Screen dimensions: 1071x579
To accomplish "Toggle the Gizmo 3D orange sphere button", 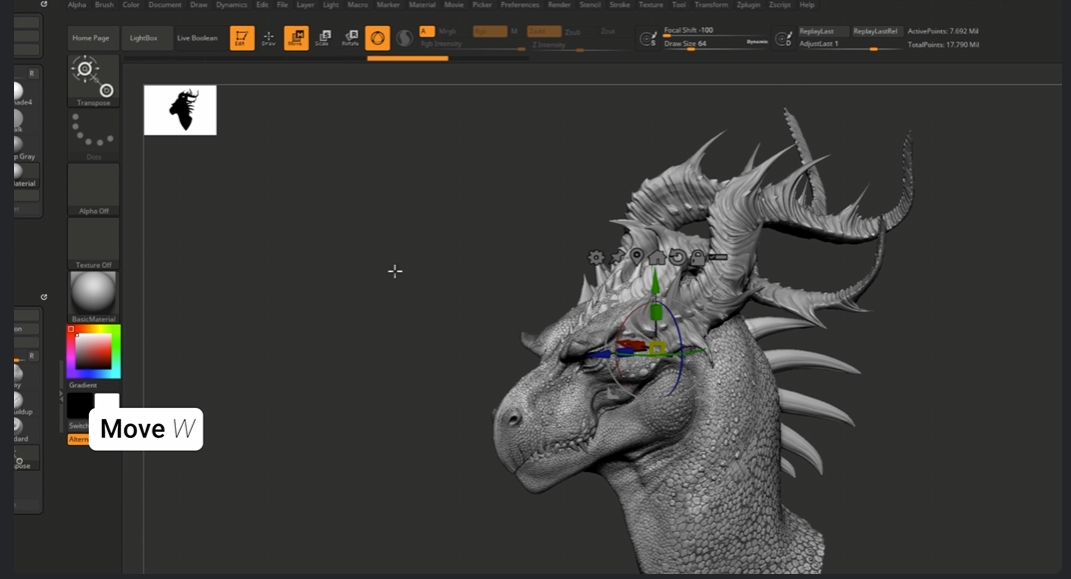I will tap(377, 38).
